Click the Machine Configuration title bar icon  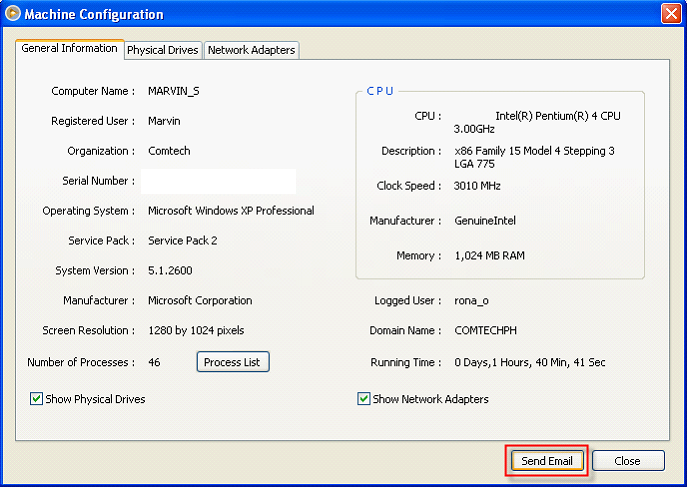pyautogui.click(x=13, y=14)
